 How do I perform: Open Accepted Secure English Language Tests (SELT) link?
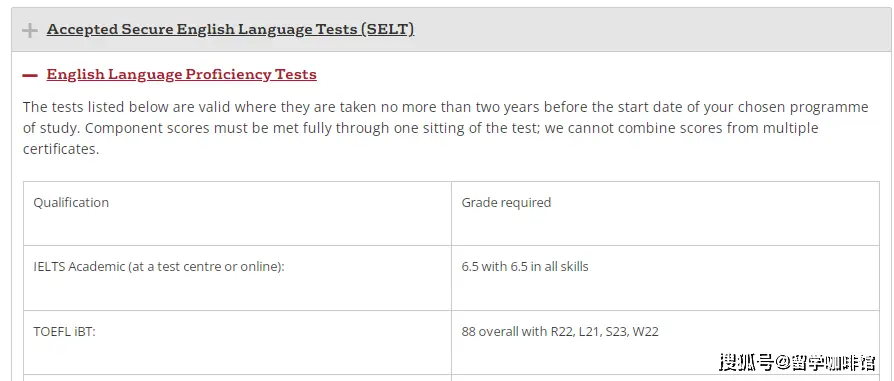click(230, 30)
